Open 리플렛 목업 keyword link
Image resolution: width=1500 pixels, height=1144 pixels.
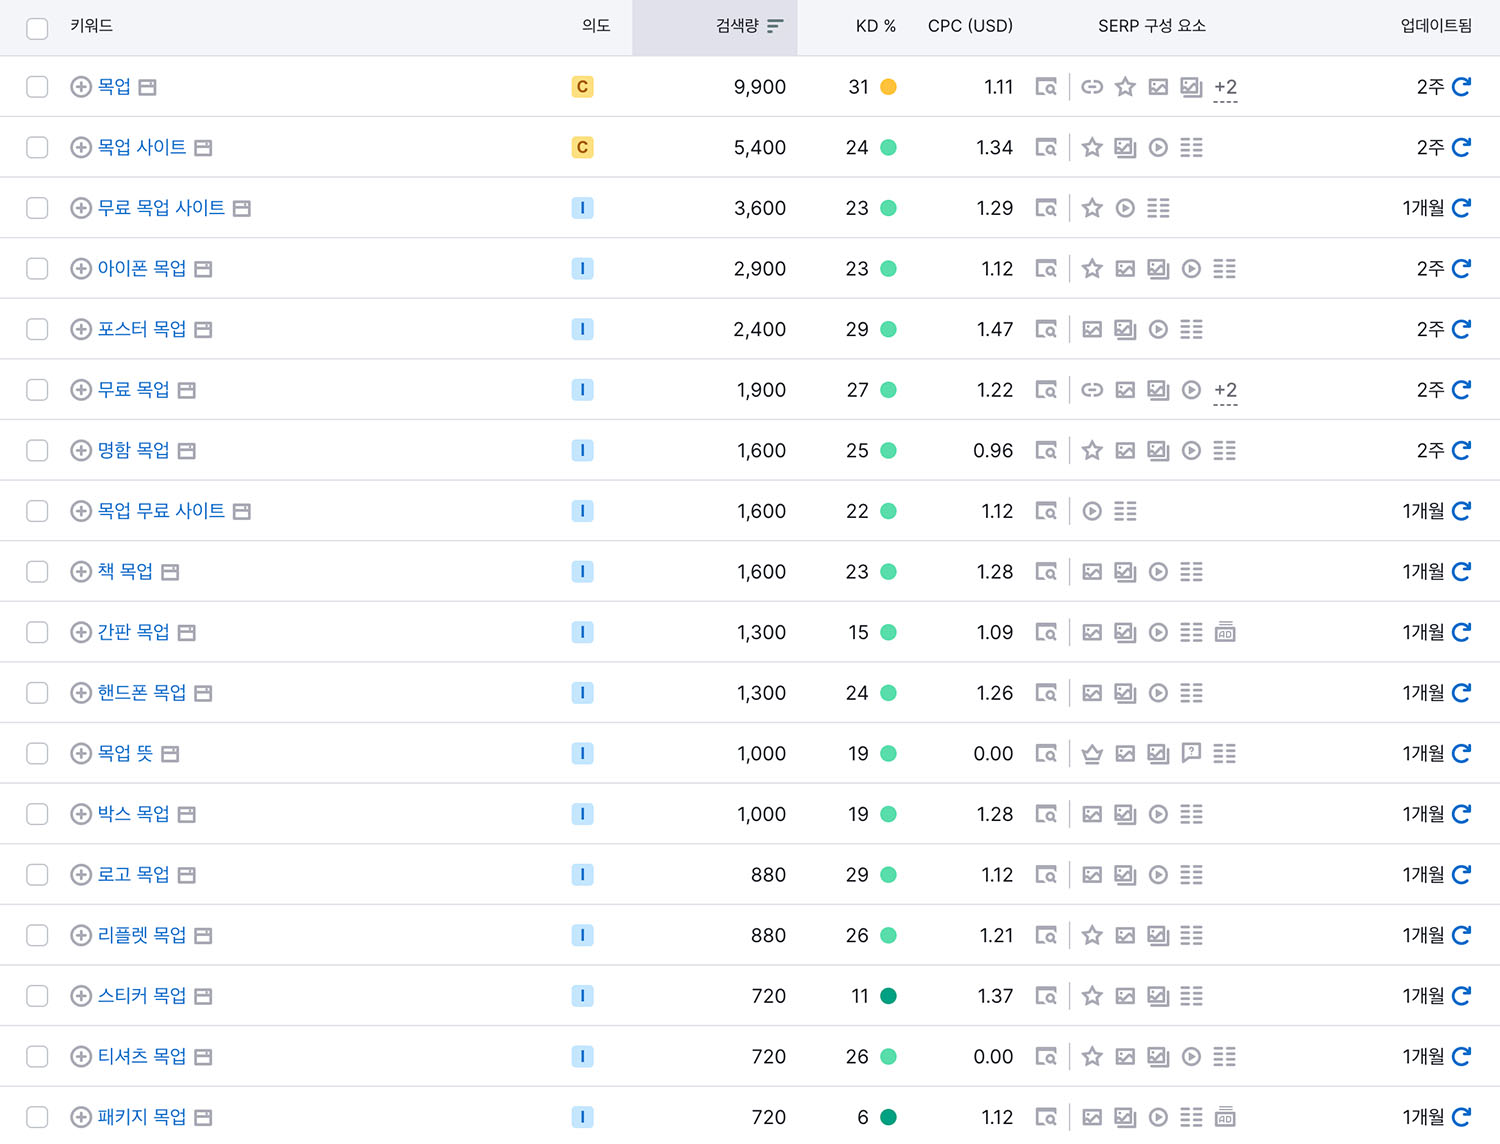(142, 935)
